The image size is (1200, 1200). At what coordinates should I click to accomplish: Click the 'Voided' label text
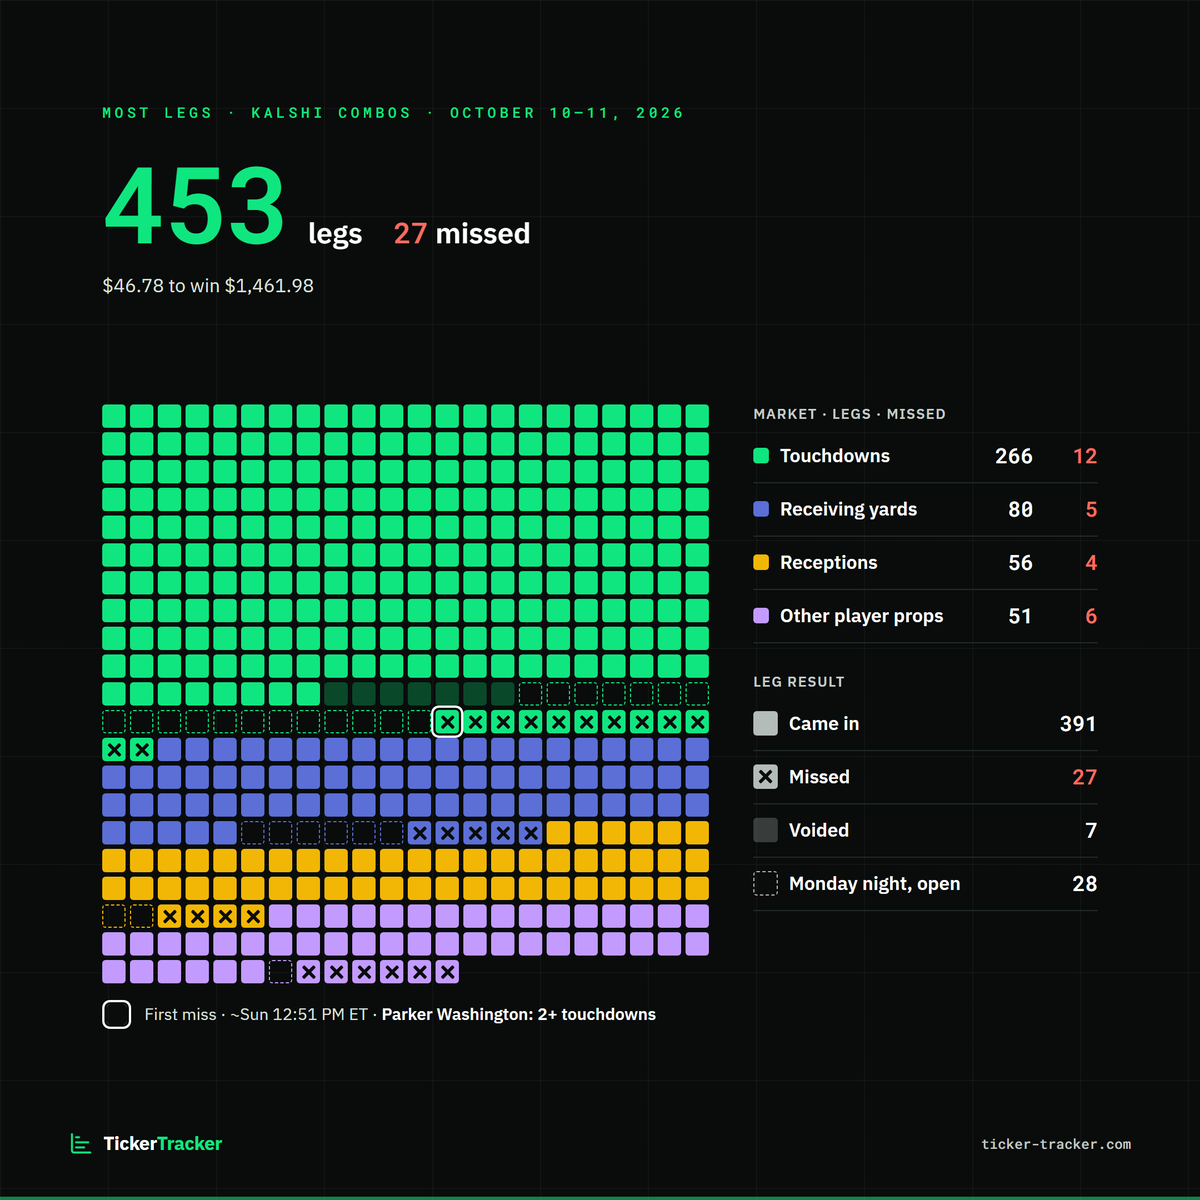coord(819,830)
